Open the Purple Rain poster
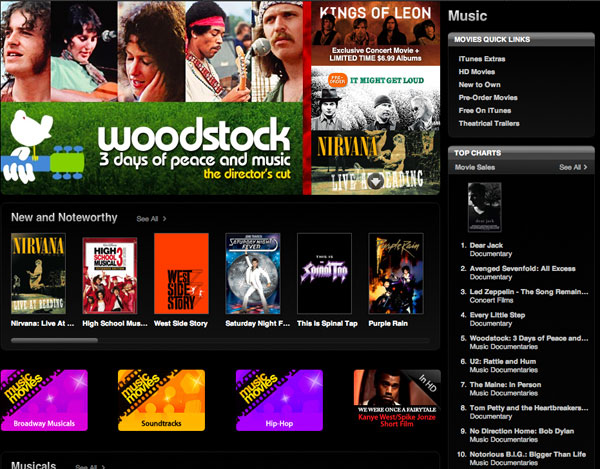Viewport: 600px width, 469px height. tap(396, 274)
